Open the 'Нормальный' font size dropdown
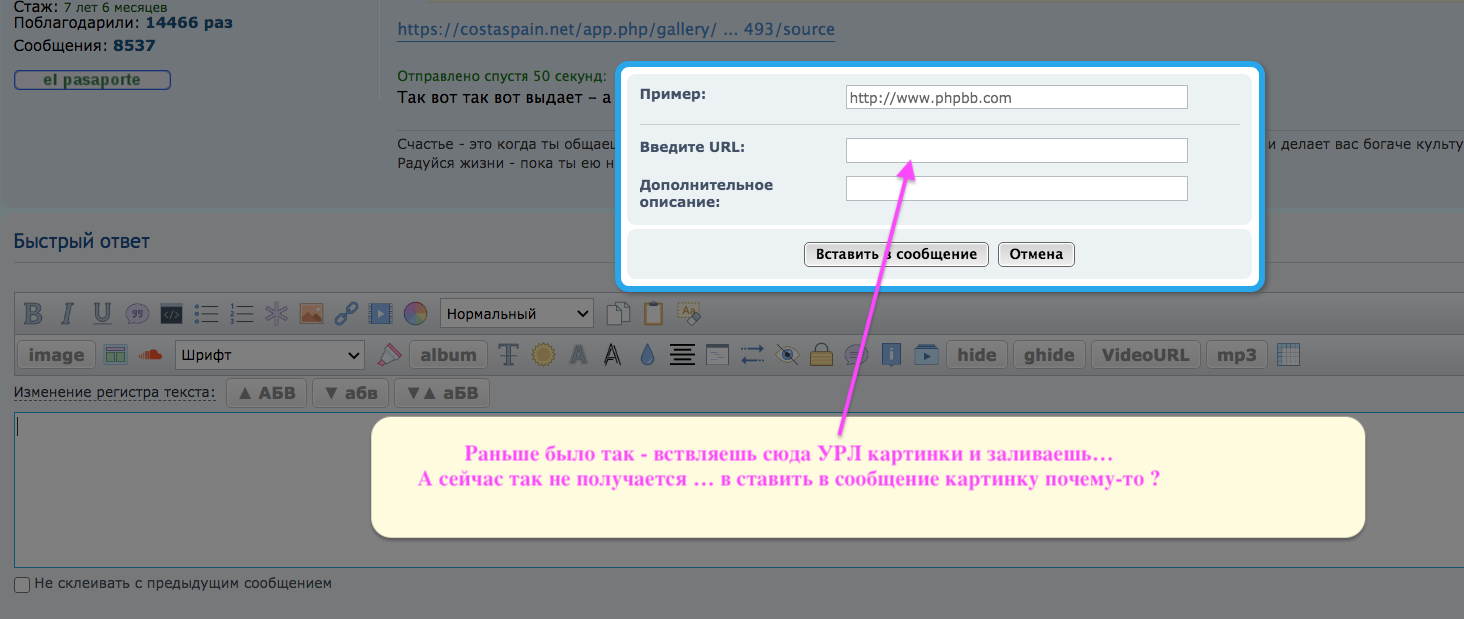Viewport: 1464px width, 619px height. (x=517, y=314)
